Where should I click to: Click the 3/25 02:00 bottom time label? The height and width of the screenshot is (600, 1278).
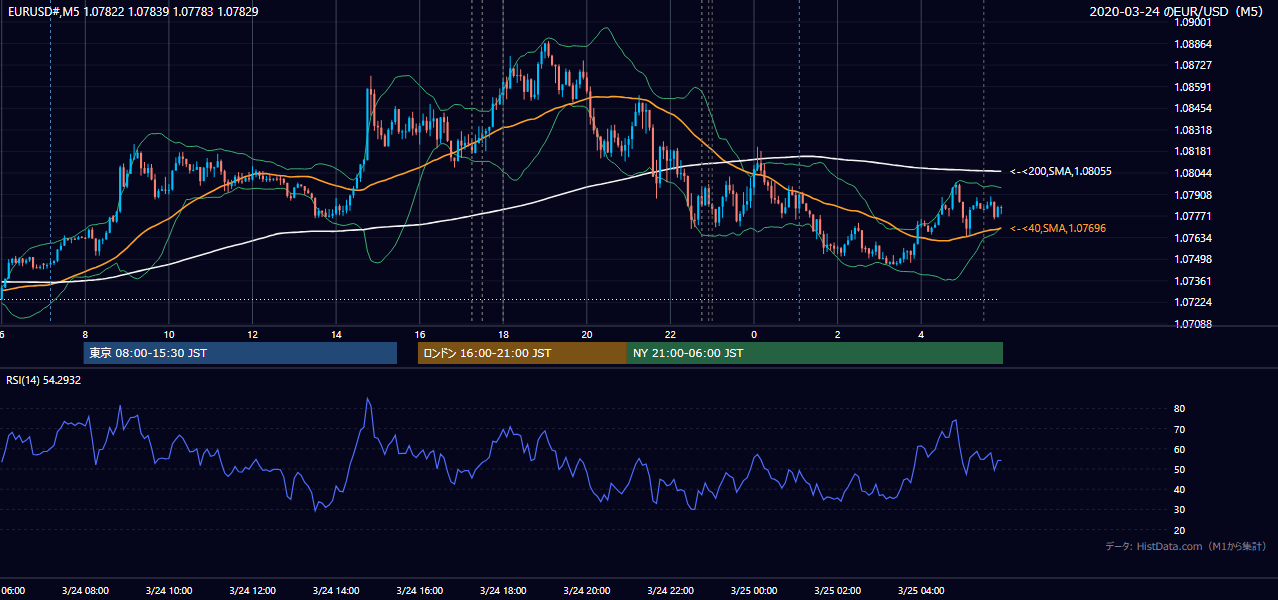click(x=837, y=591)
